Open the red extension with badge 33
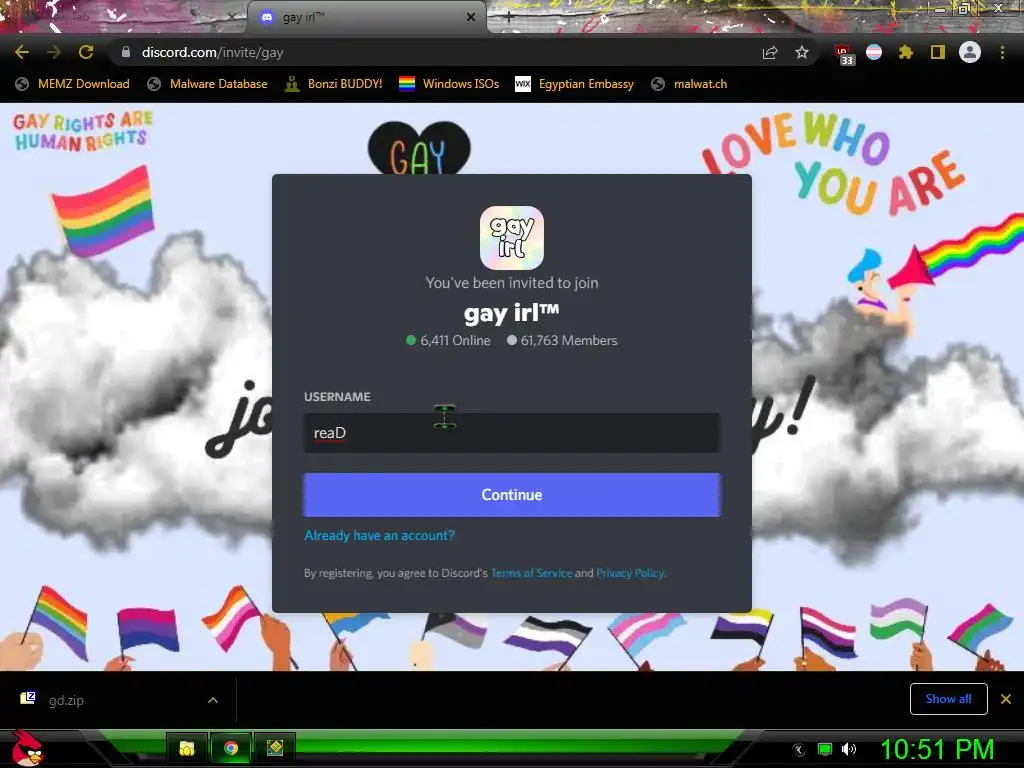 (844, 54)
